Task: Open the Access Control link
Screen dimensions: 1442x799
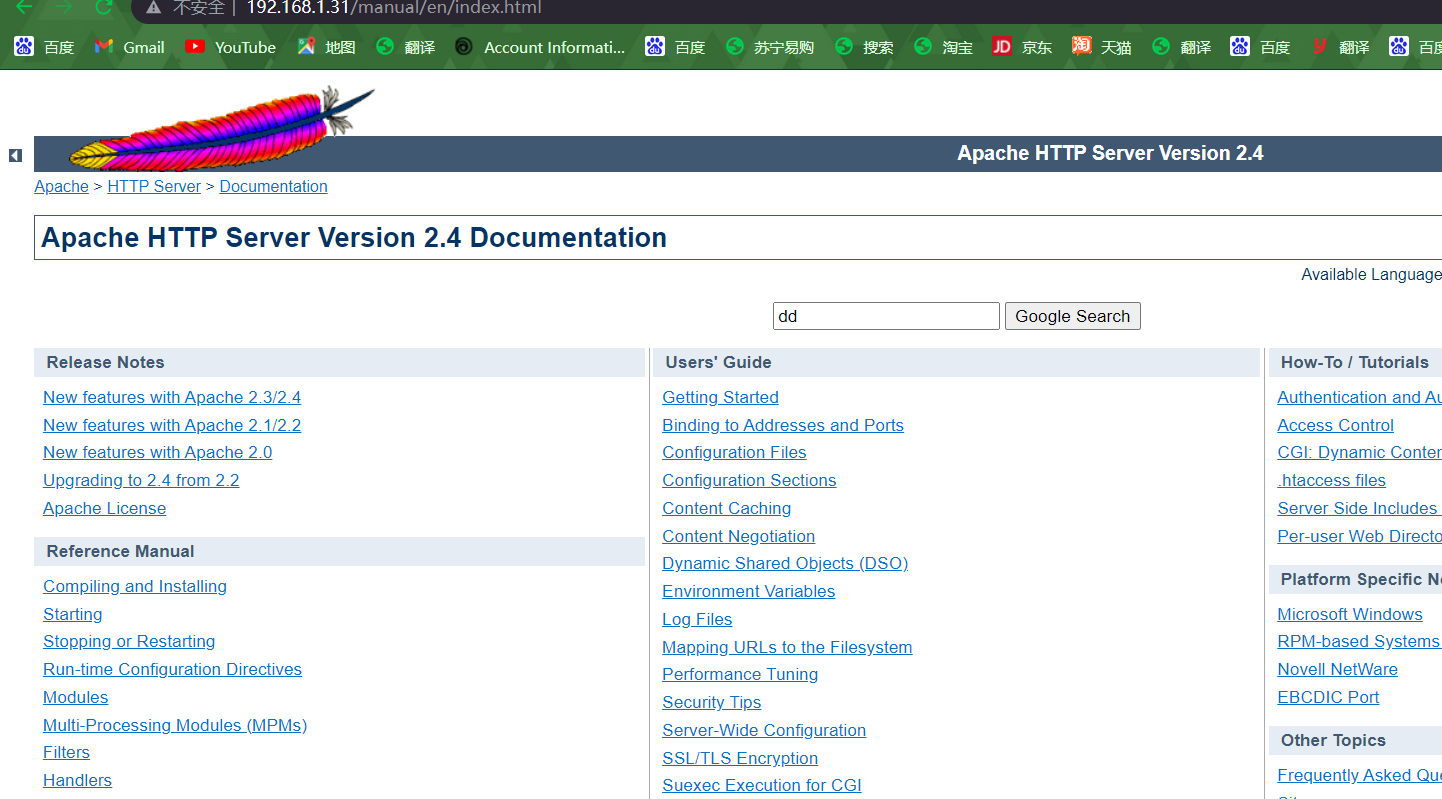Action: pyautogui.click(x=1335, y=425)
